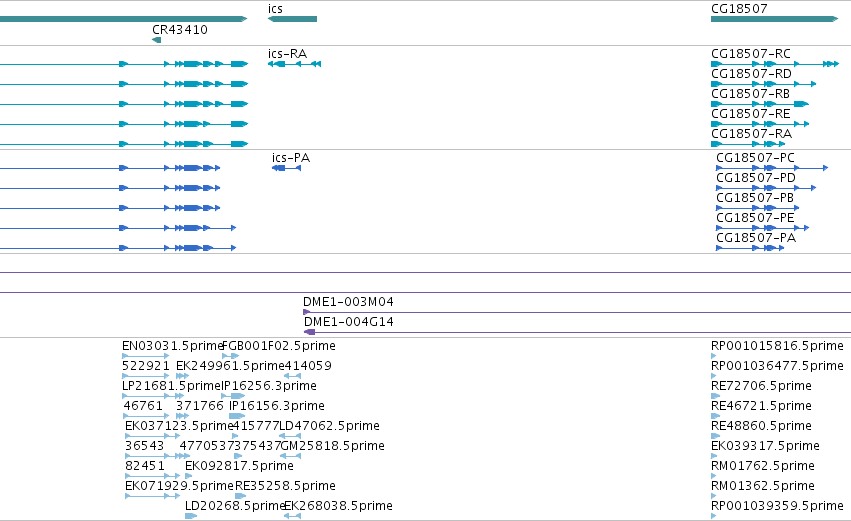This screenshot has width=851, height=521.
Task: Select EST EK039317.5prime
Action: click(x=765, y=446)
